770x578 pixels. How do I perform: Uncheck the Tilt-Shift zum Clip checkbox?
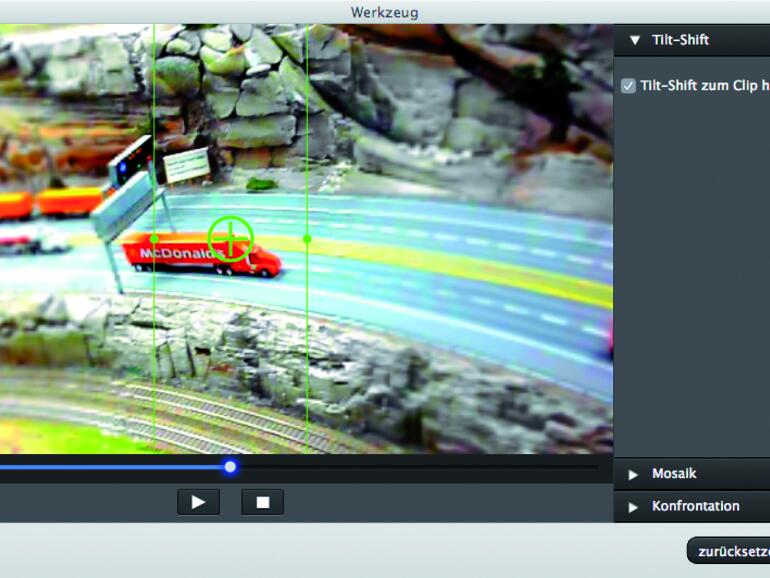click(x=628, y=86)
